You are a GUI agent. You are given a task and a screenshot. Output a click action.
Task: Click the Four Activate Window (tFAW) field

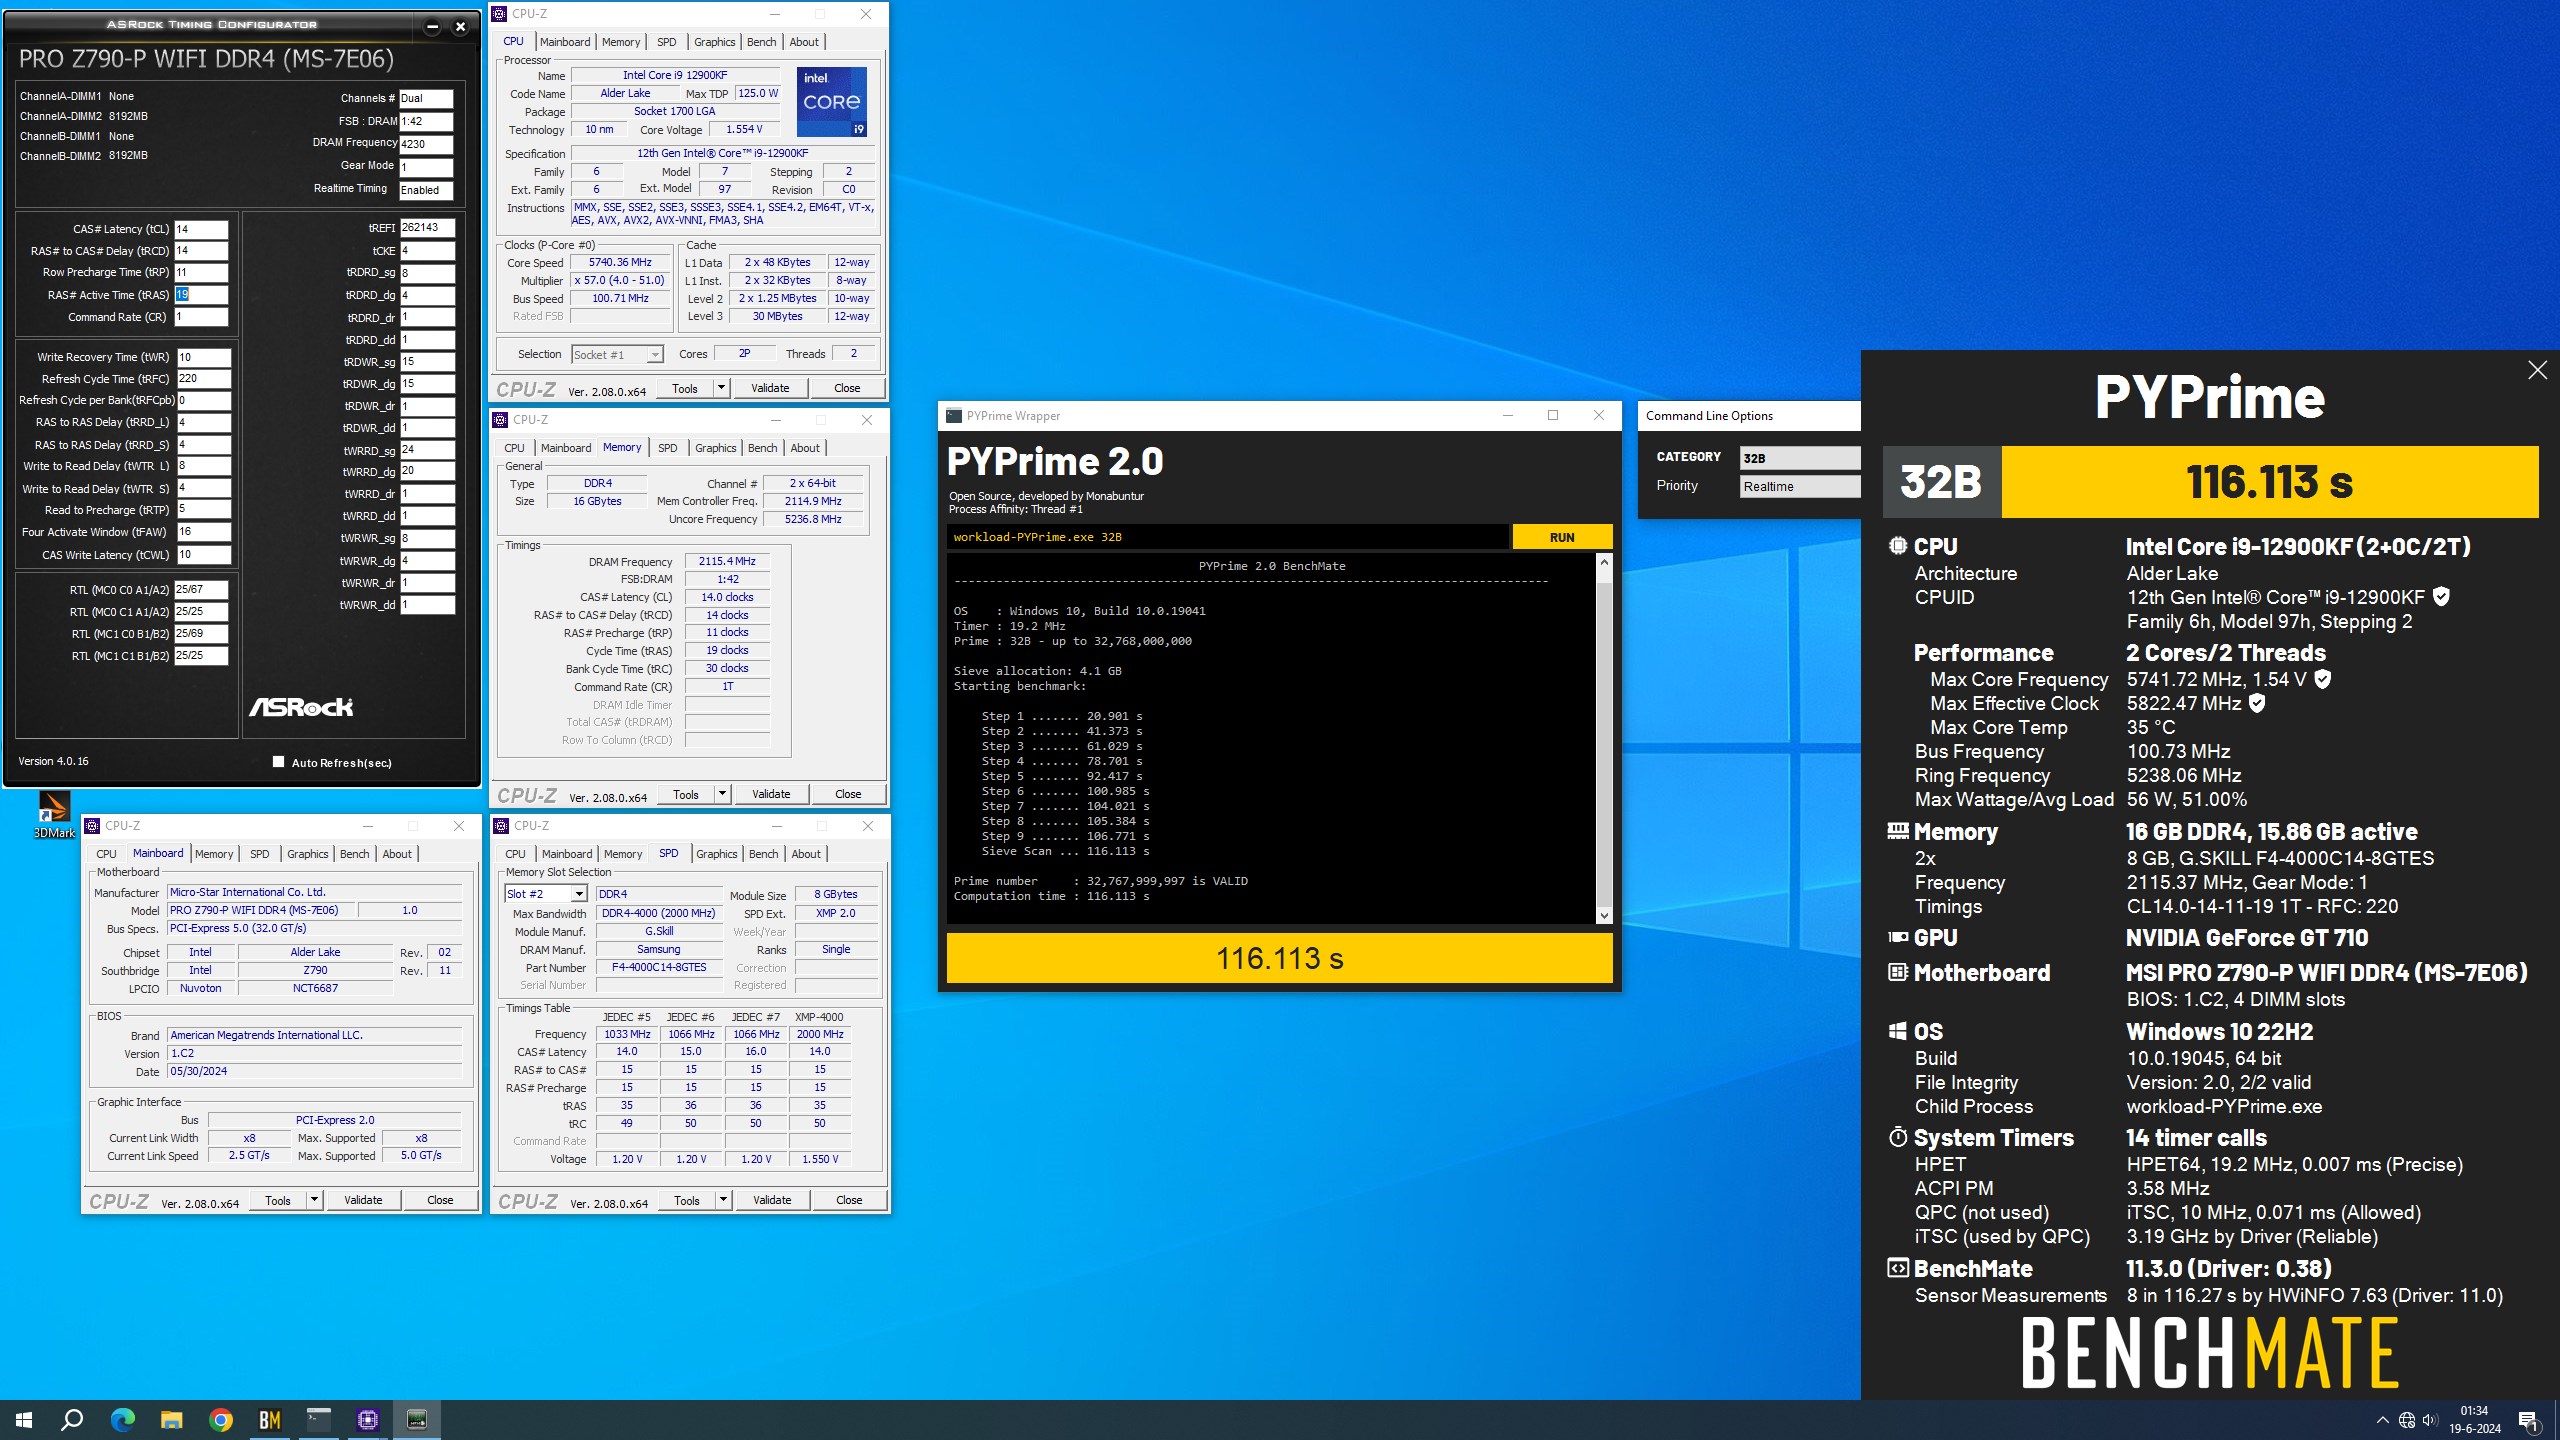(x=204, y=532)
